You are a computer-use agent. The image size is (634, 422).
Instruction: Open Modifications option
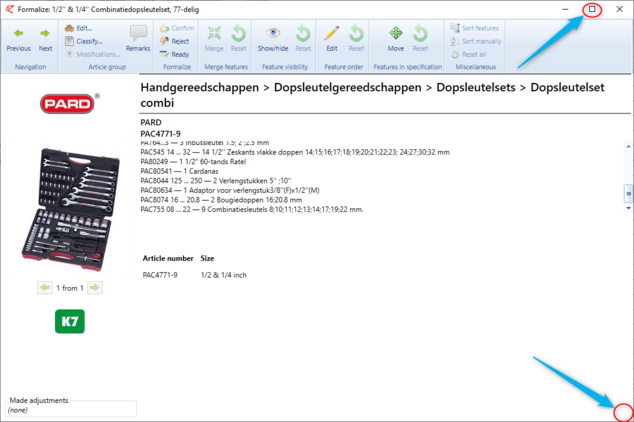tap(93, 54)
